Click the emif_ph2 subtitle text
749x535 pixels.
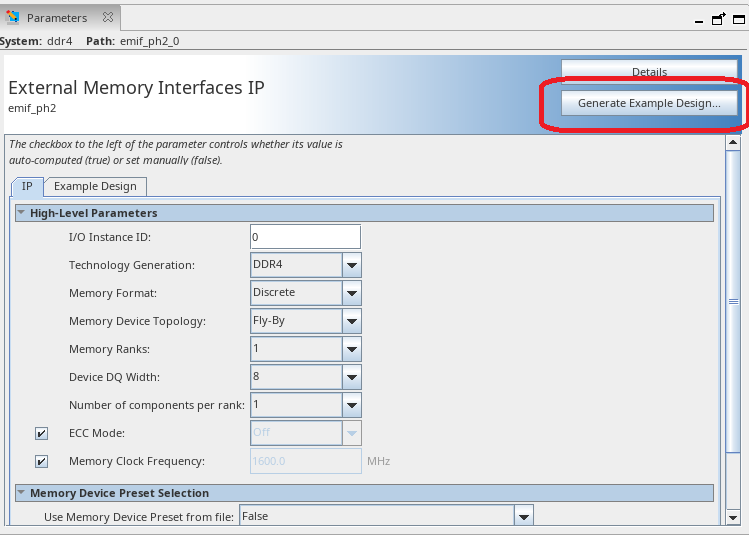pos(32,108)
